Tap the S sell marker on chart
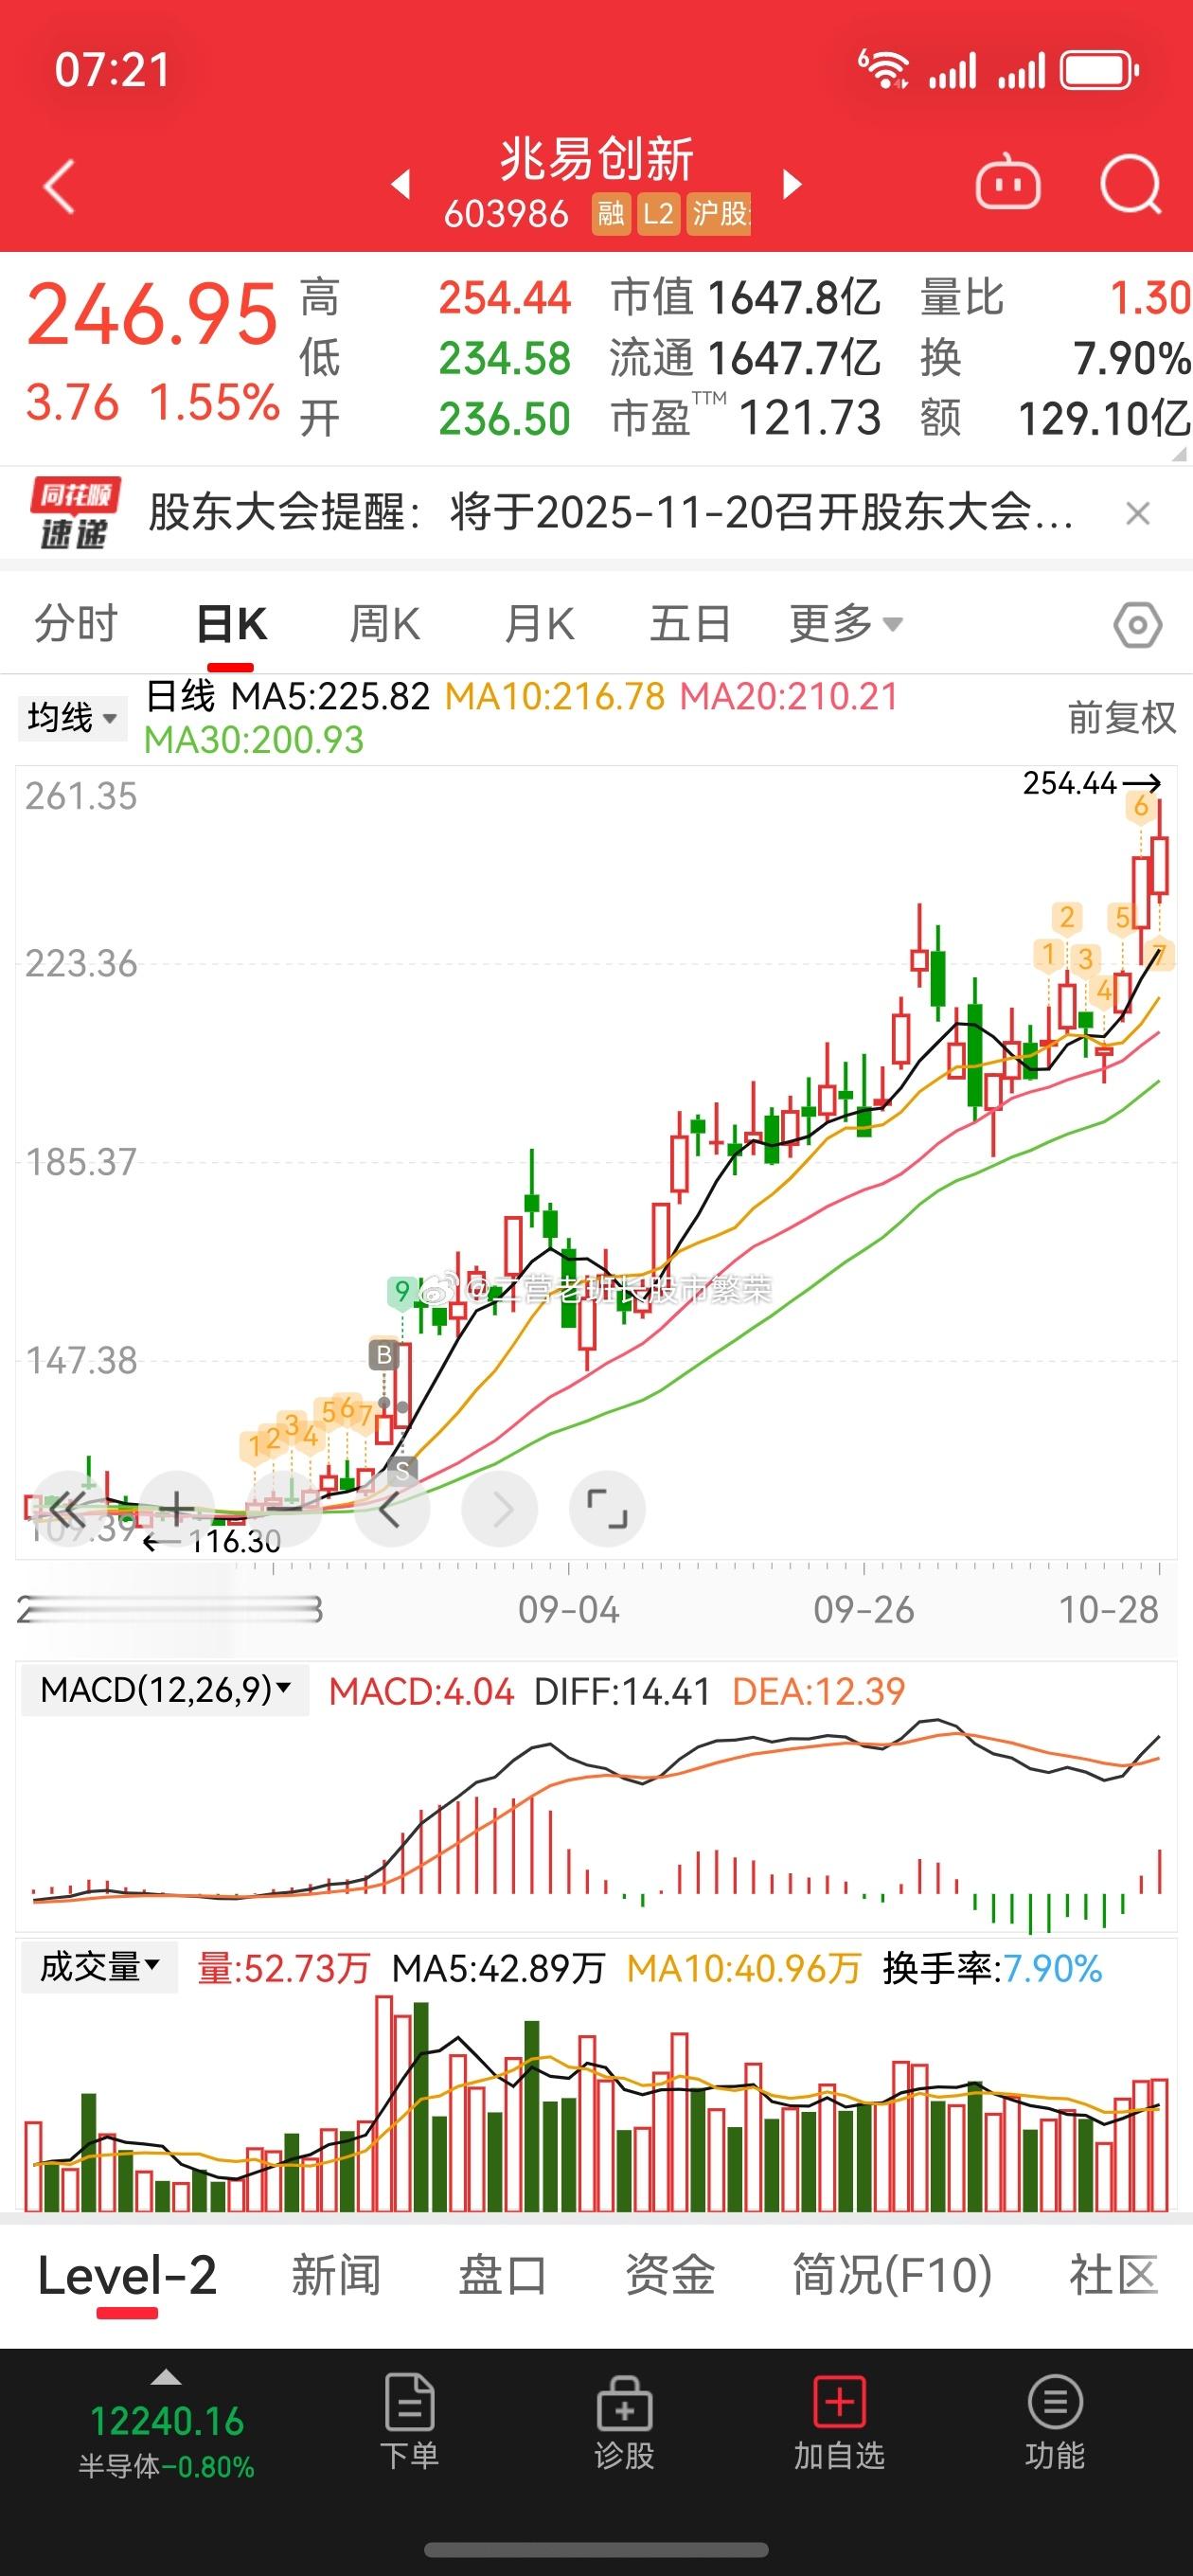Image resolution: width=1193 pixels, height=2576 pixels. click(x=402, y=1470)
